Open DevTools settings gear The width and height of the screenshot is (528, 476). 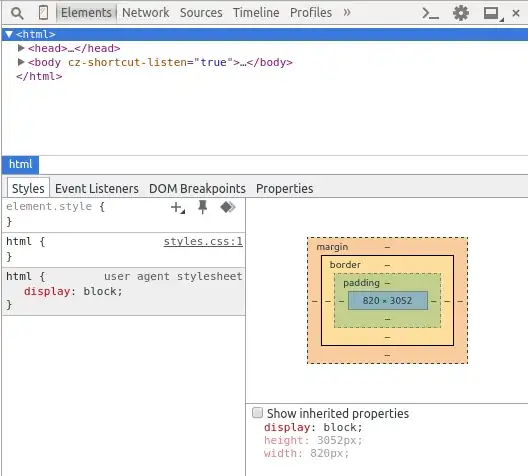point(461,13)
